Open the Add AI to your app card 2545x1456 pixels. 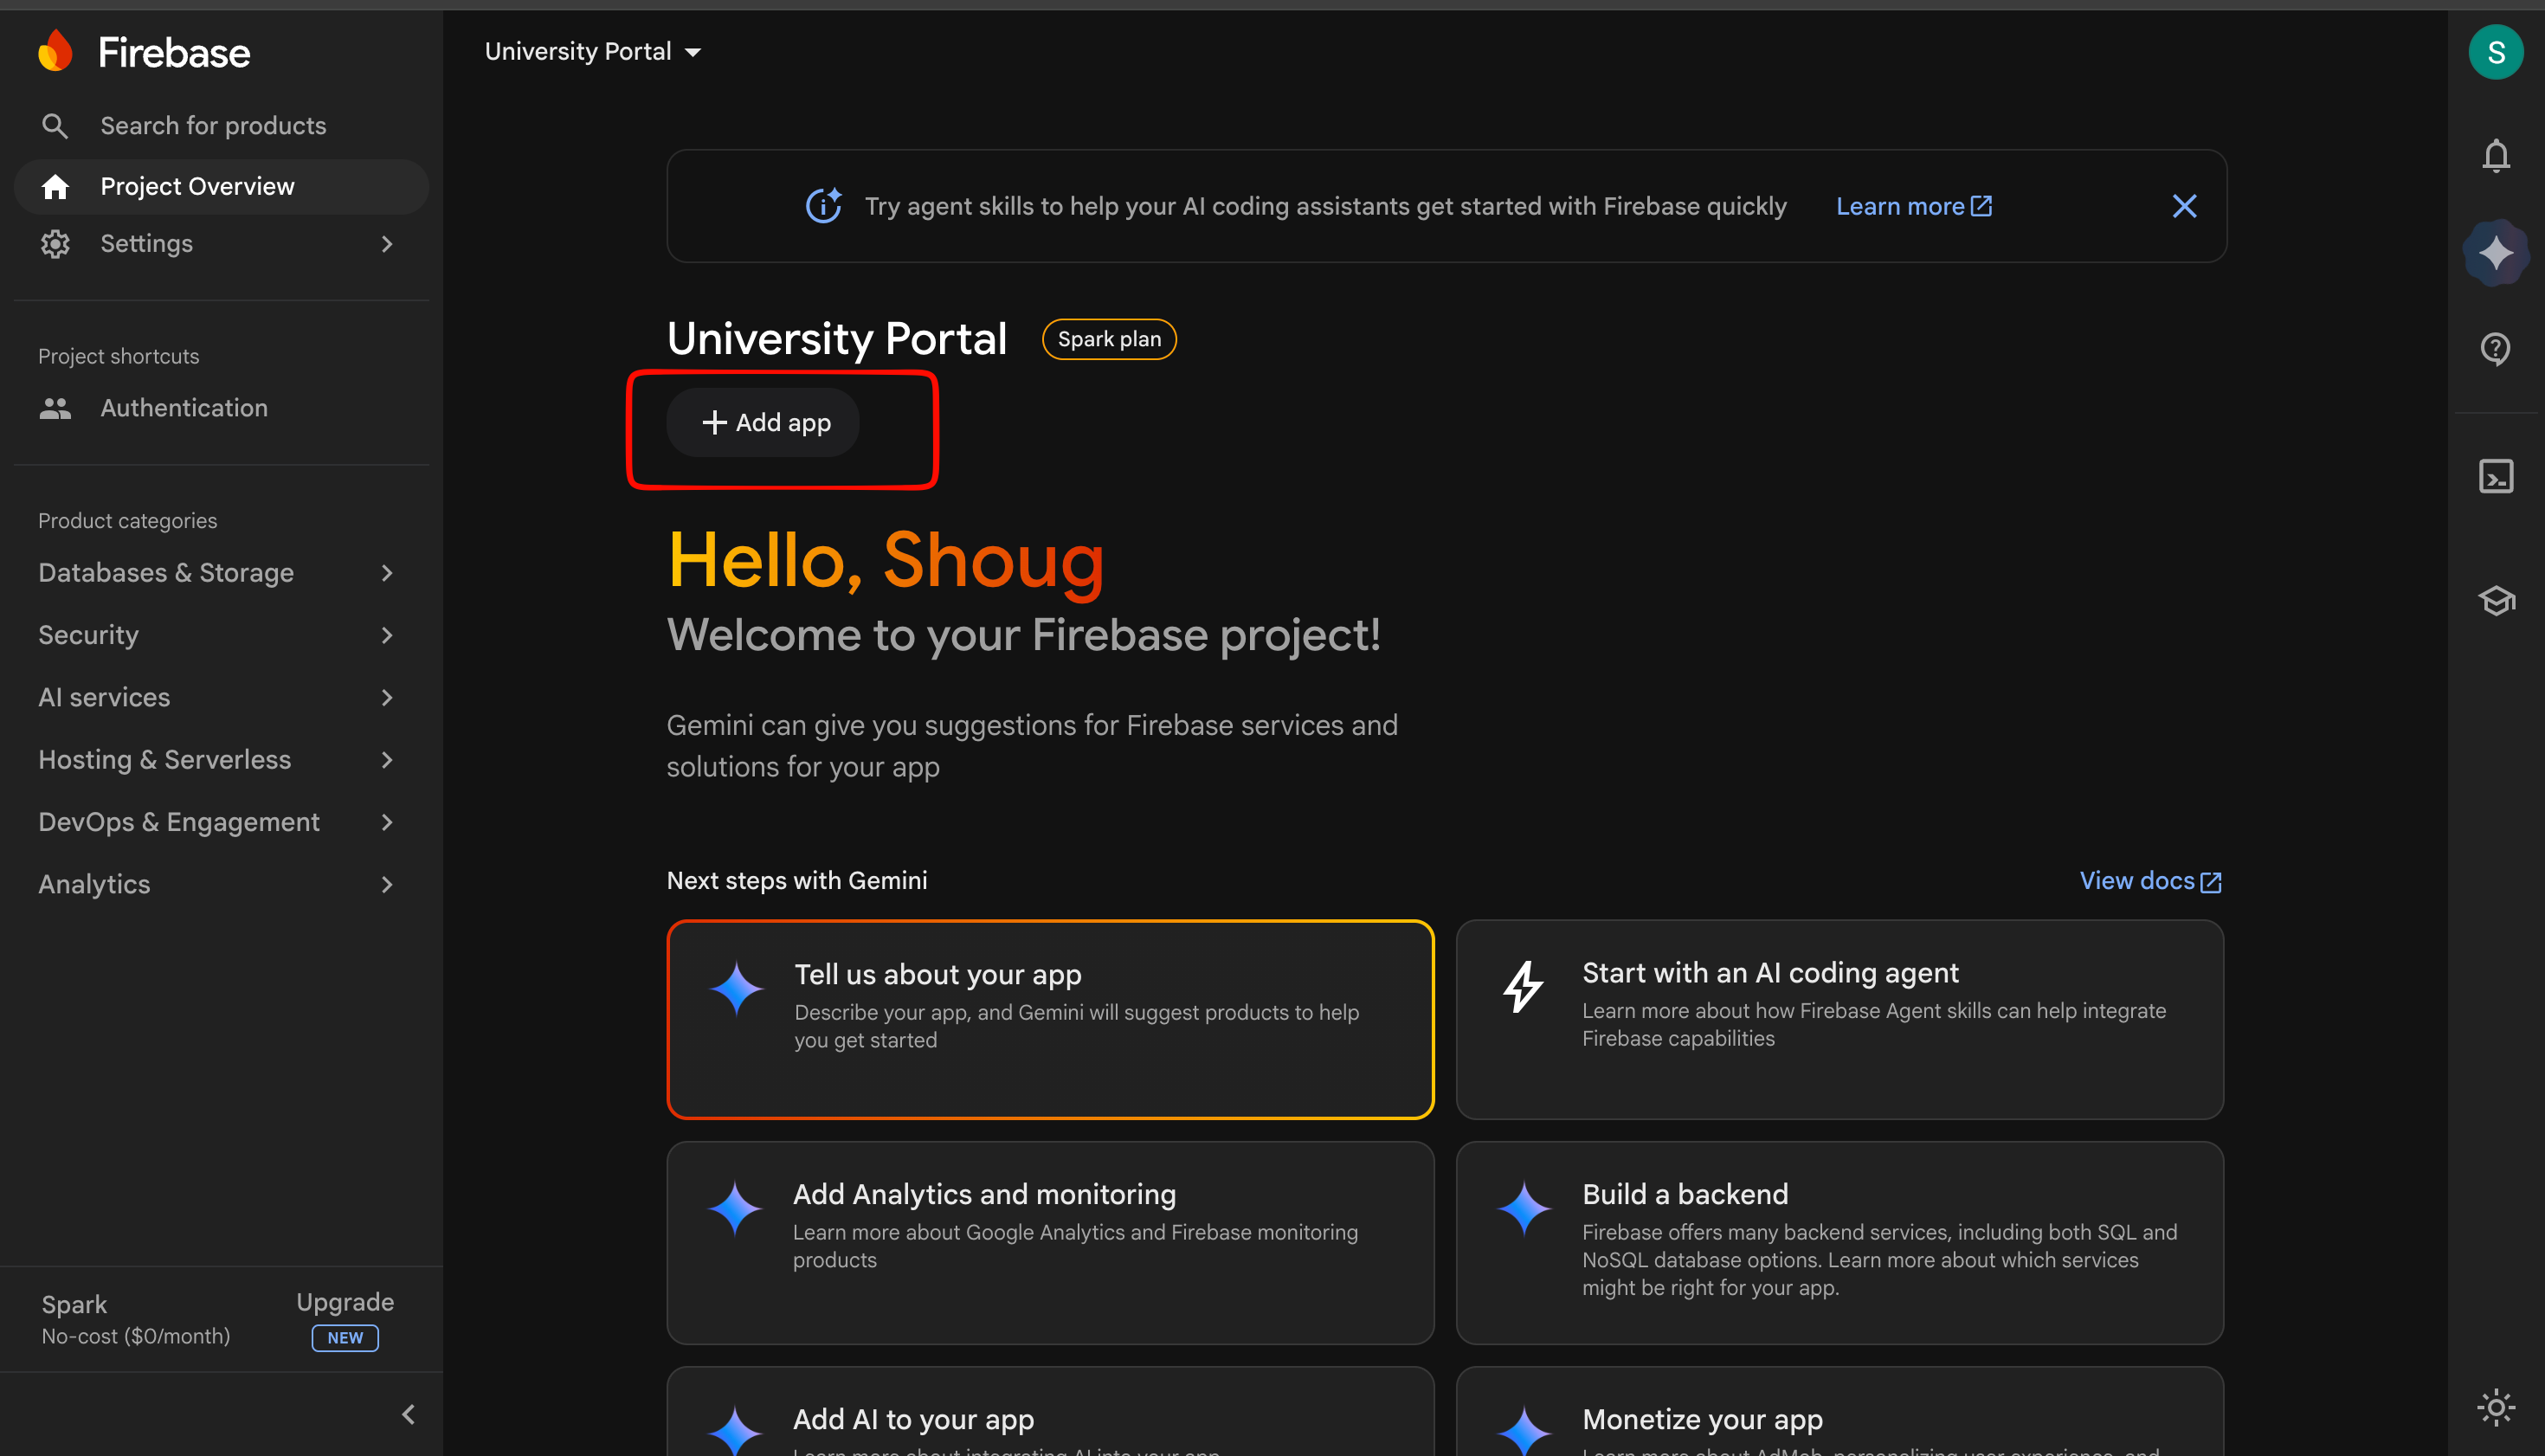[x=1050, y=1412]
